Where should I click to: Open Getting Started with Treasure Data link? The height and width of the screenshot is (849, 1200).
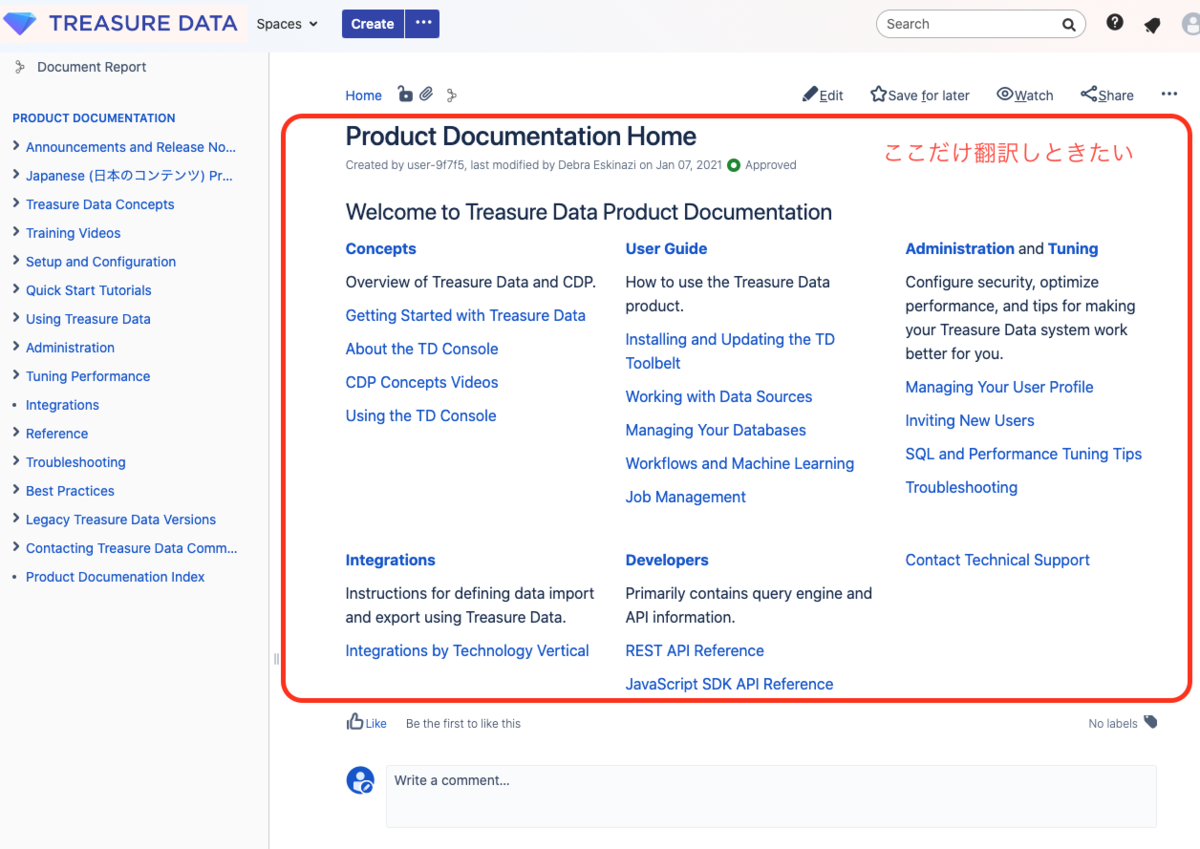pyautogui.click(x=466, y=316)
